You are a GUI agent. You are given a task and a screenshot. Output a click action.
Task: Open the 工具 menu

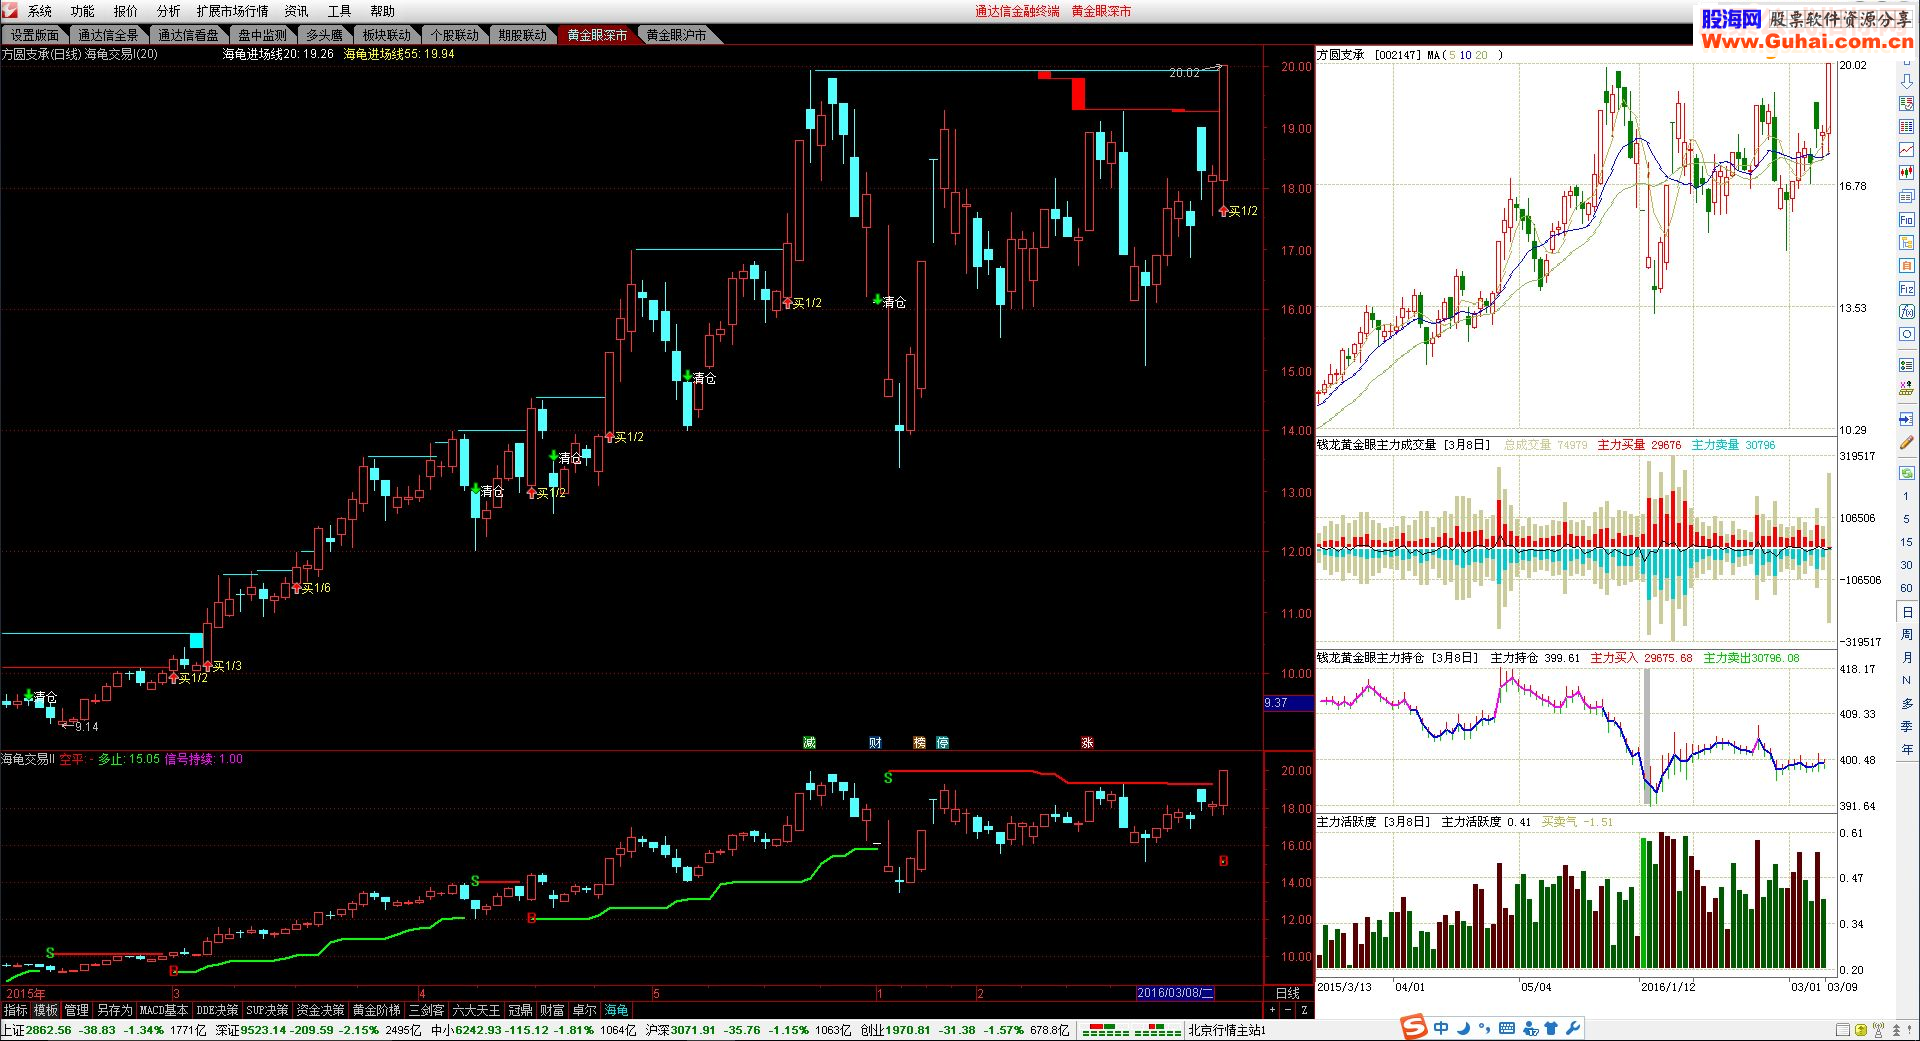point(339,11)
